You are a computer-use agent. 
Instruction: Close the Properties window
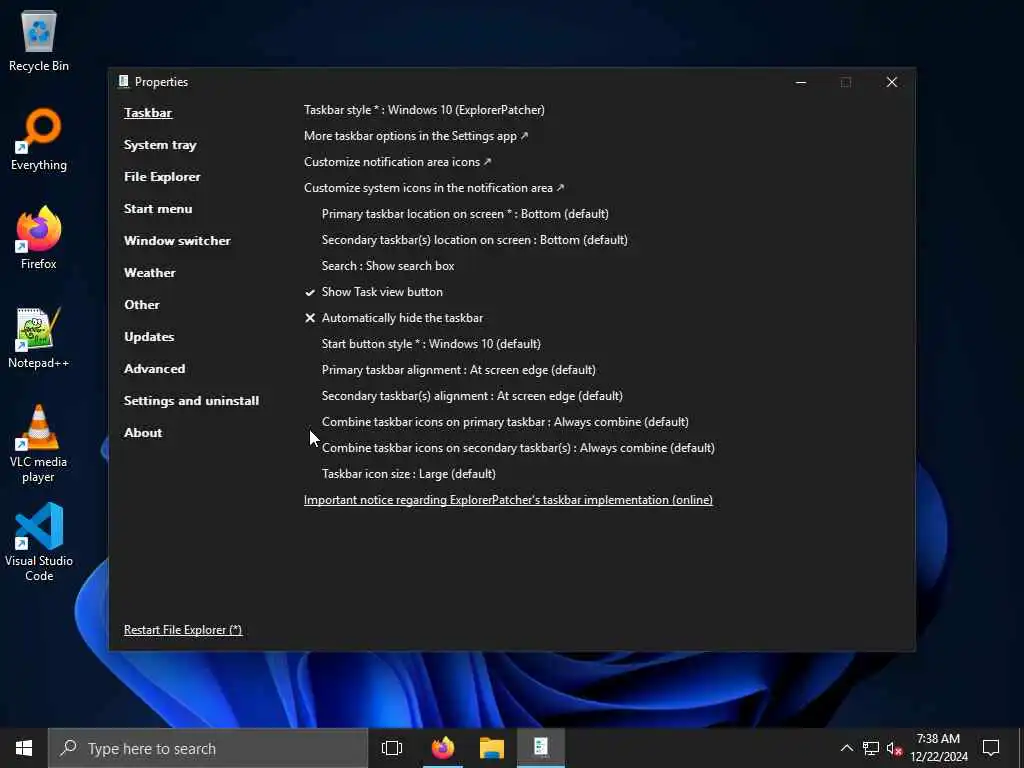click(891, 82)
